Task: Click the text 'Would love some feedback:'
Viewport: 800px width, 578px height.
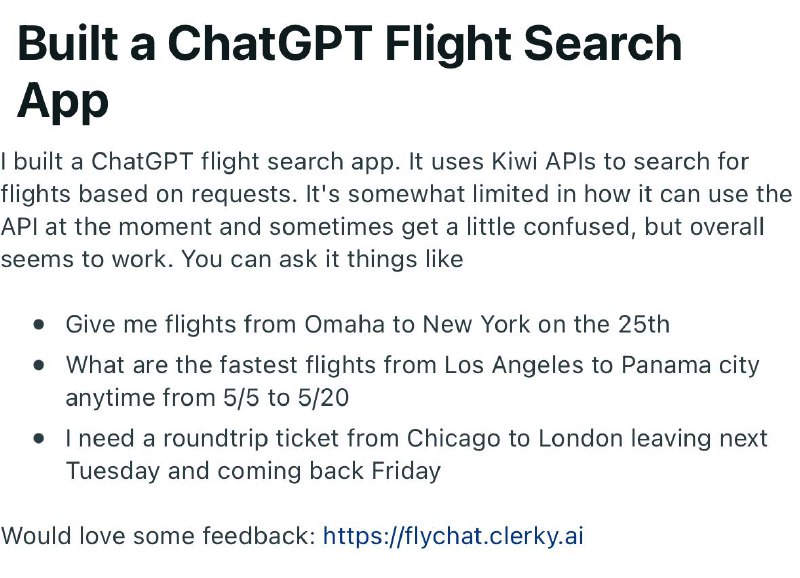Action: click(159, 536)
